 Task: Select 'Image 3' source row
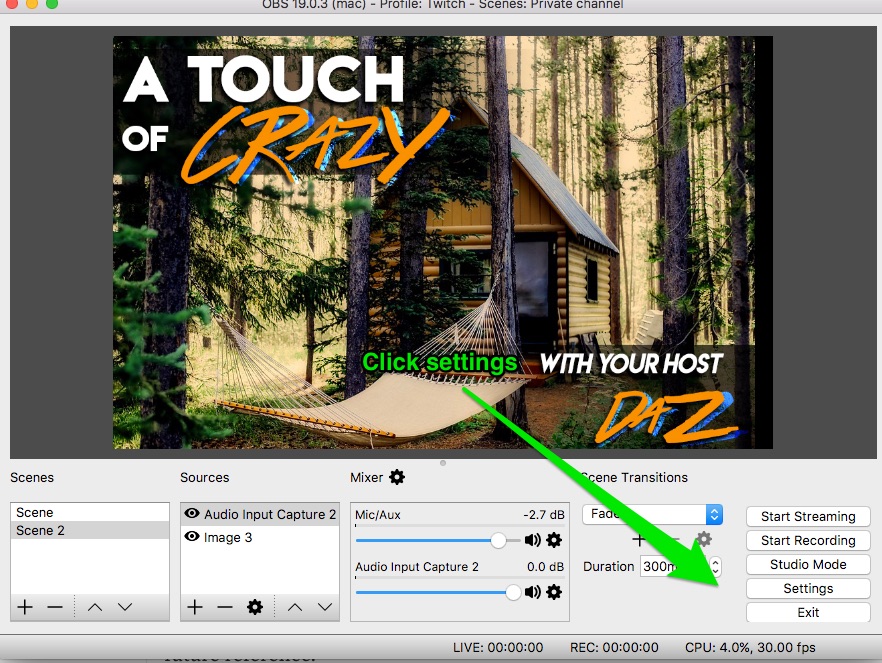260,537
